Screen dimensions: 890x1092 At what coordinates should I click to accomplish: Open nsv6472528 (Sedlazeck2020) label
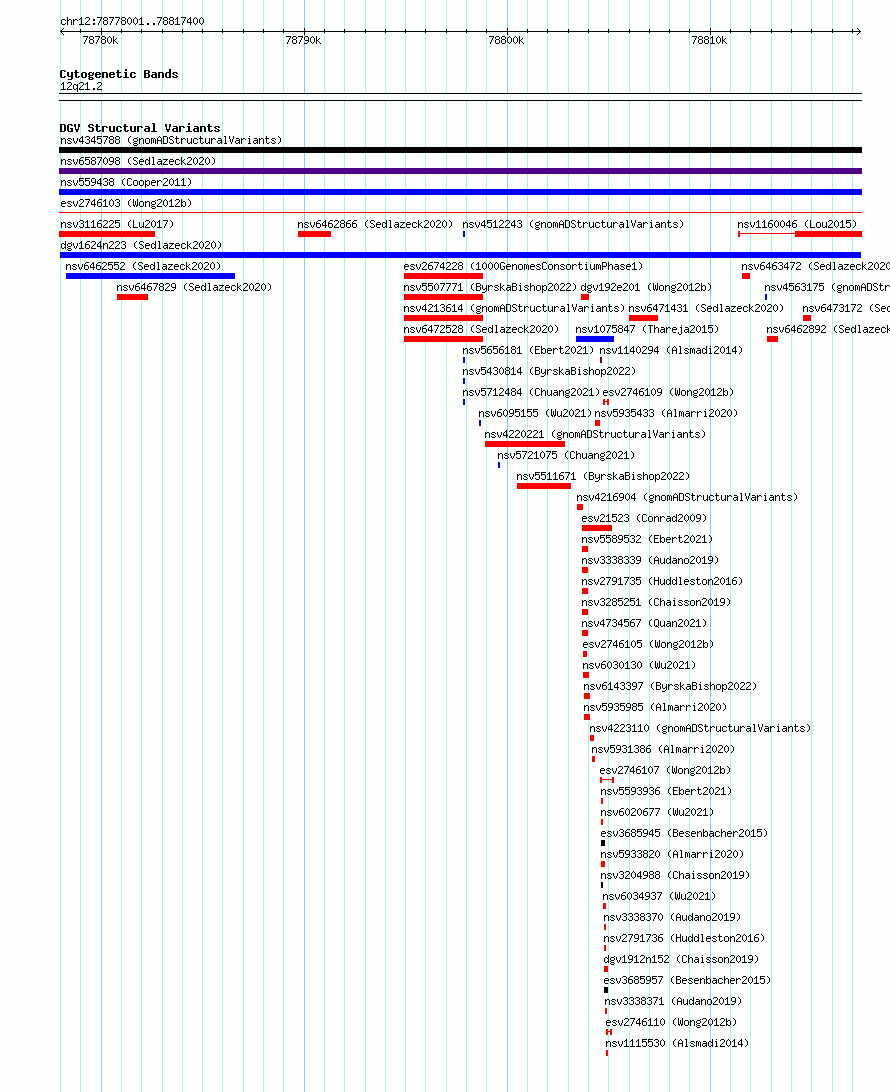click(481, 329)
